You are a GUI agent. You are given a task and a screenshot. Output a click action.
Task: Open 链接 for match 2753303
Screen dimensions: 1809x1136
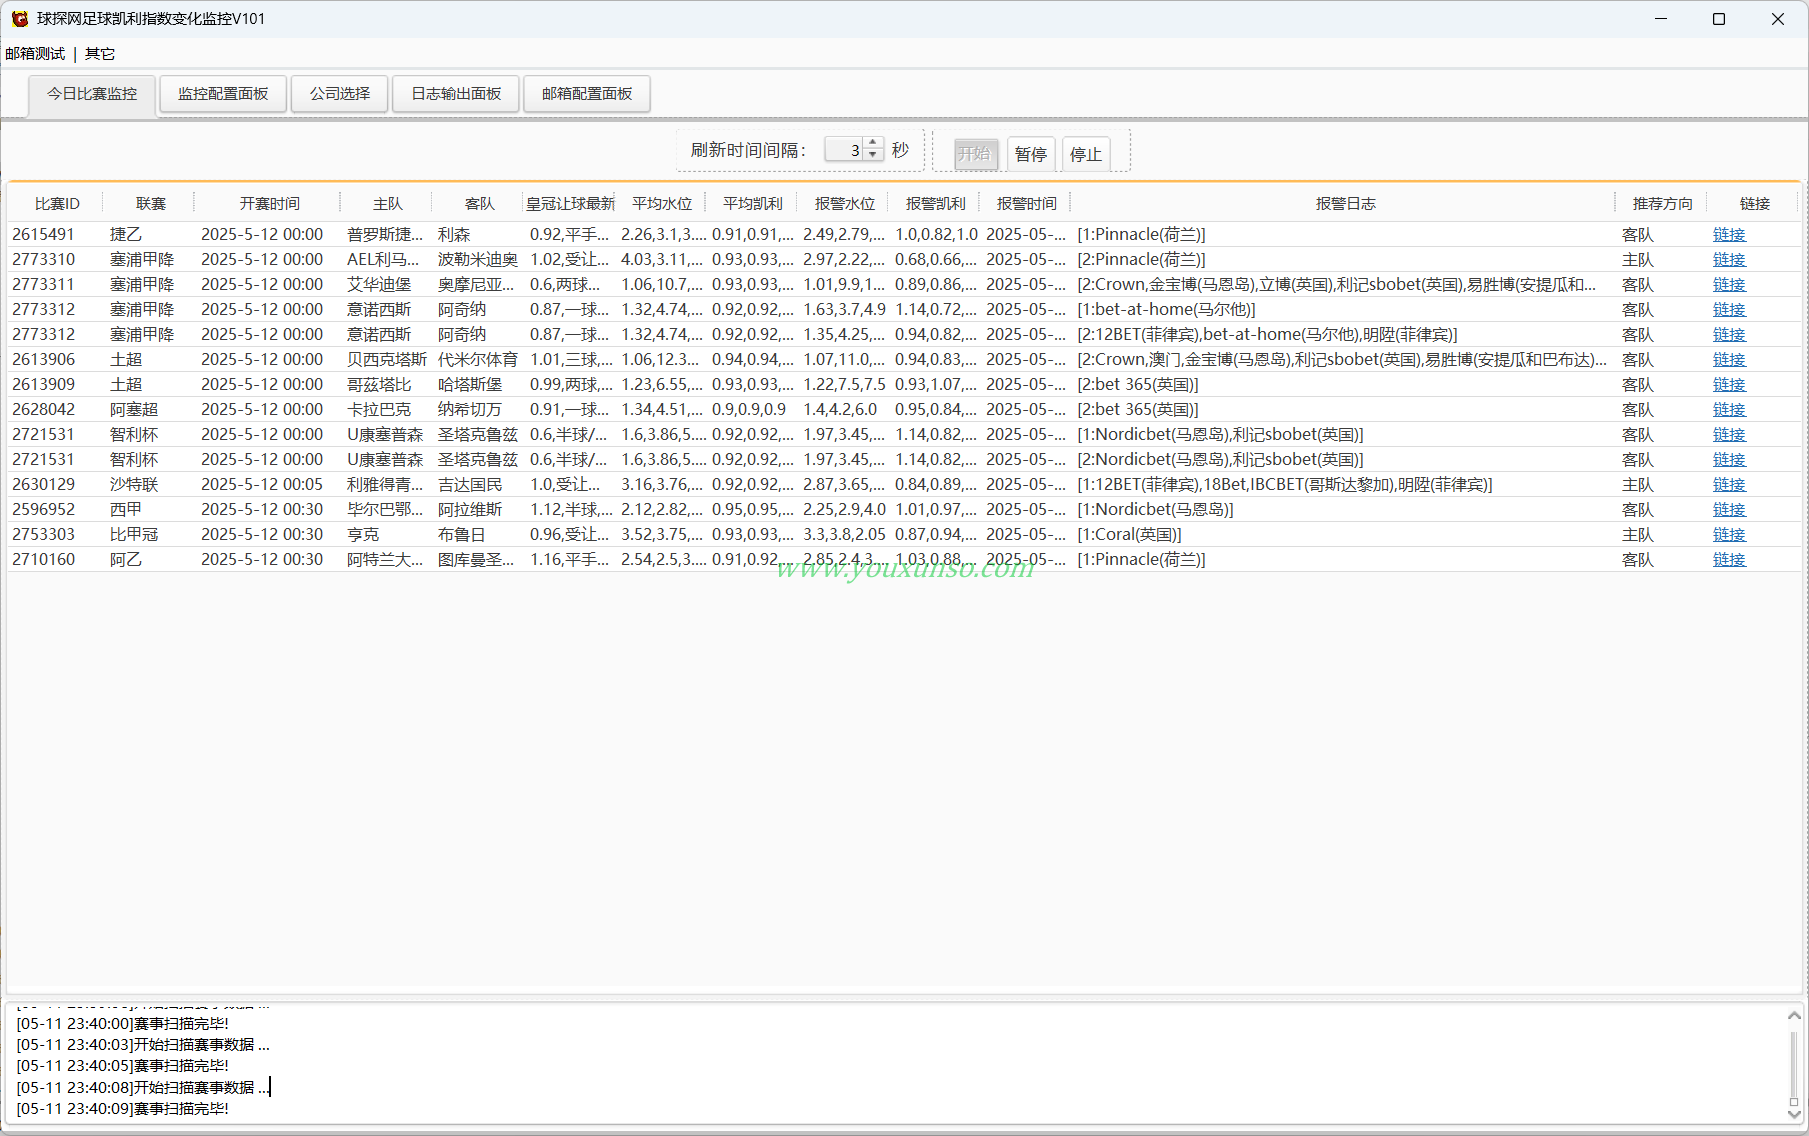point(1729,535)
